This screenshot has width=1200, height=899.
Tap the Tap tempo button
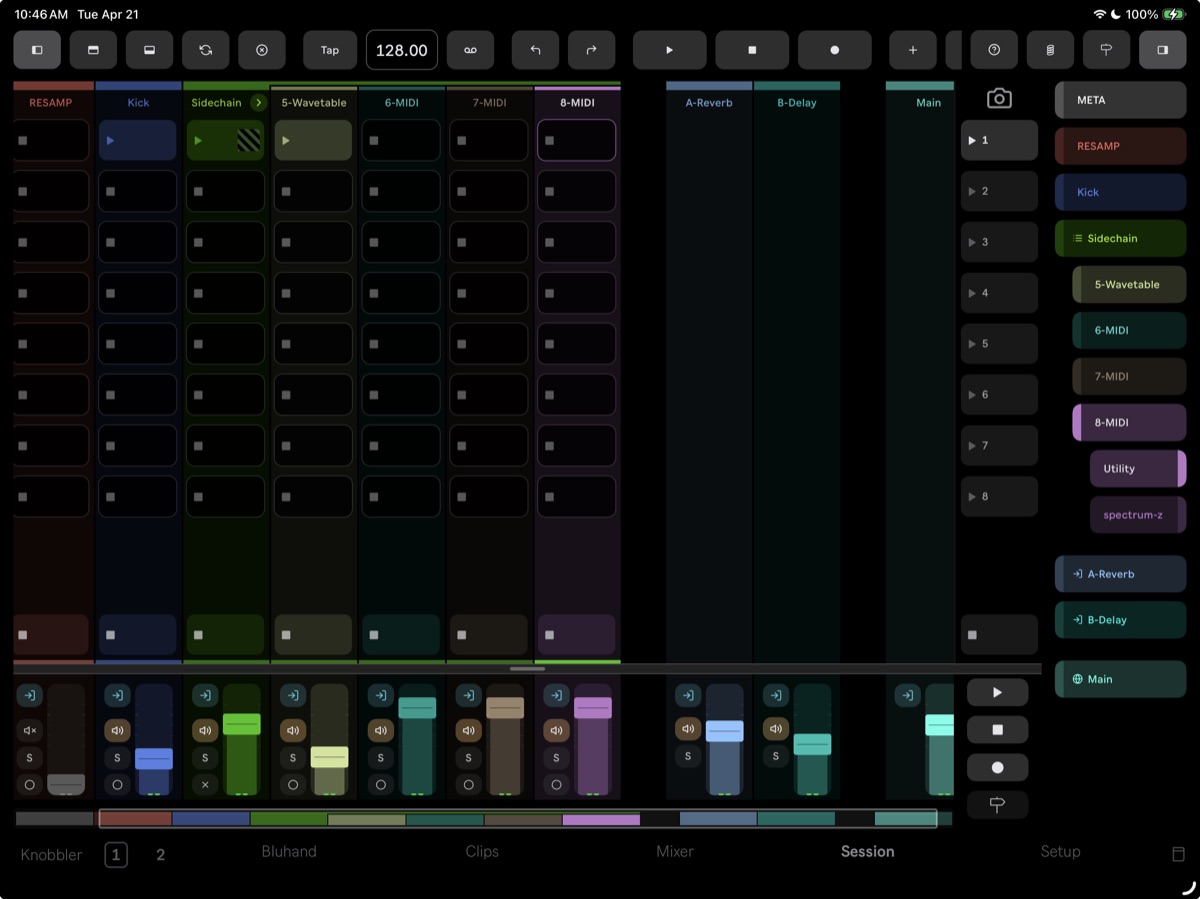(x=330, y=50)
